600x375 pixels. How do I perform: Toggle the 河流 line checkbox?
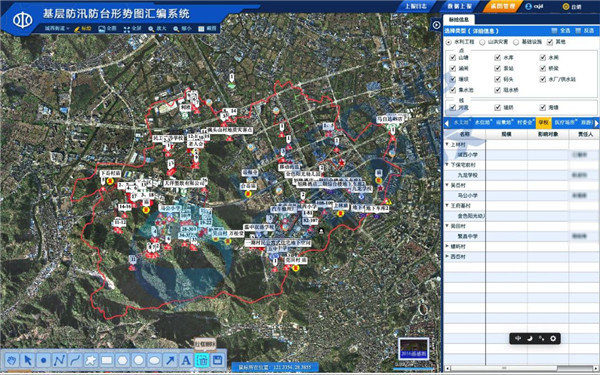click(453, 108)
